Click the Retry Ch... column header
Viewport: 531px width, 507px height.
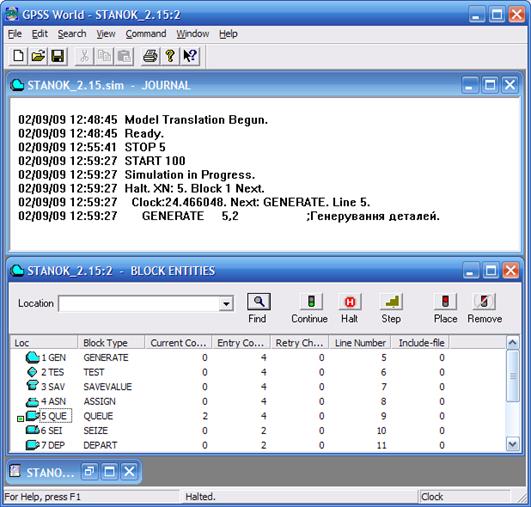tap(299, 343)
